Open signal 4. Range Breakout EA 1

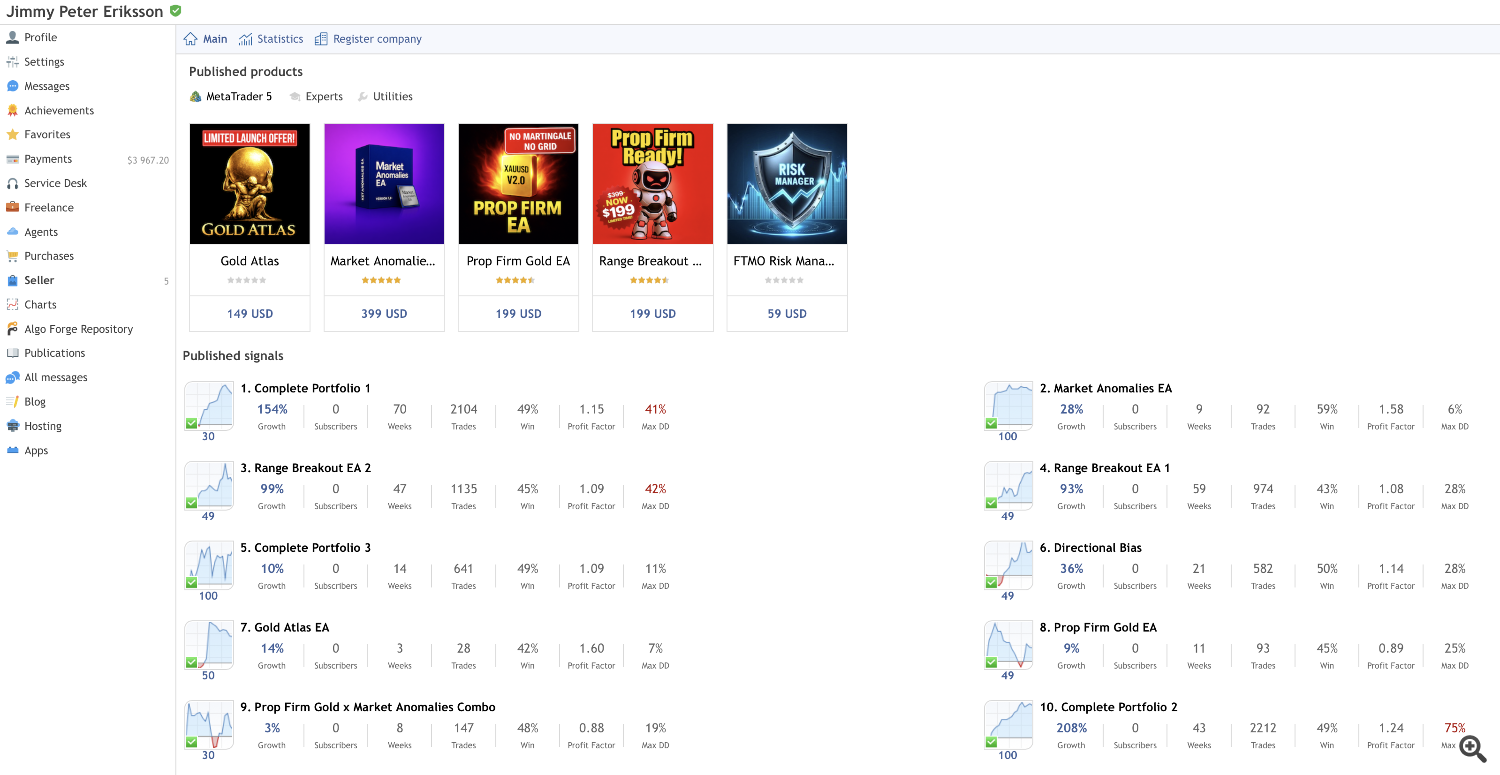click(1105, 468)
